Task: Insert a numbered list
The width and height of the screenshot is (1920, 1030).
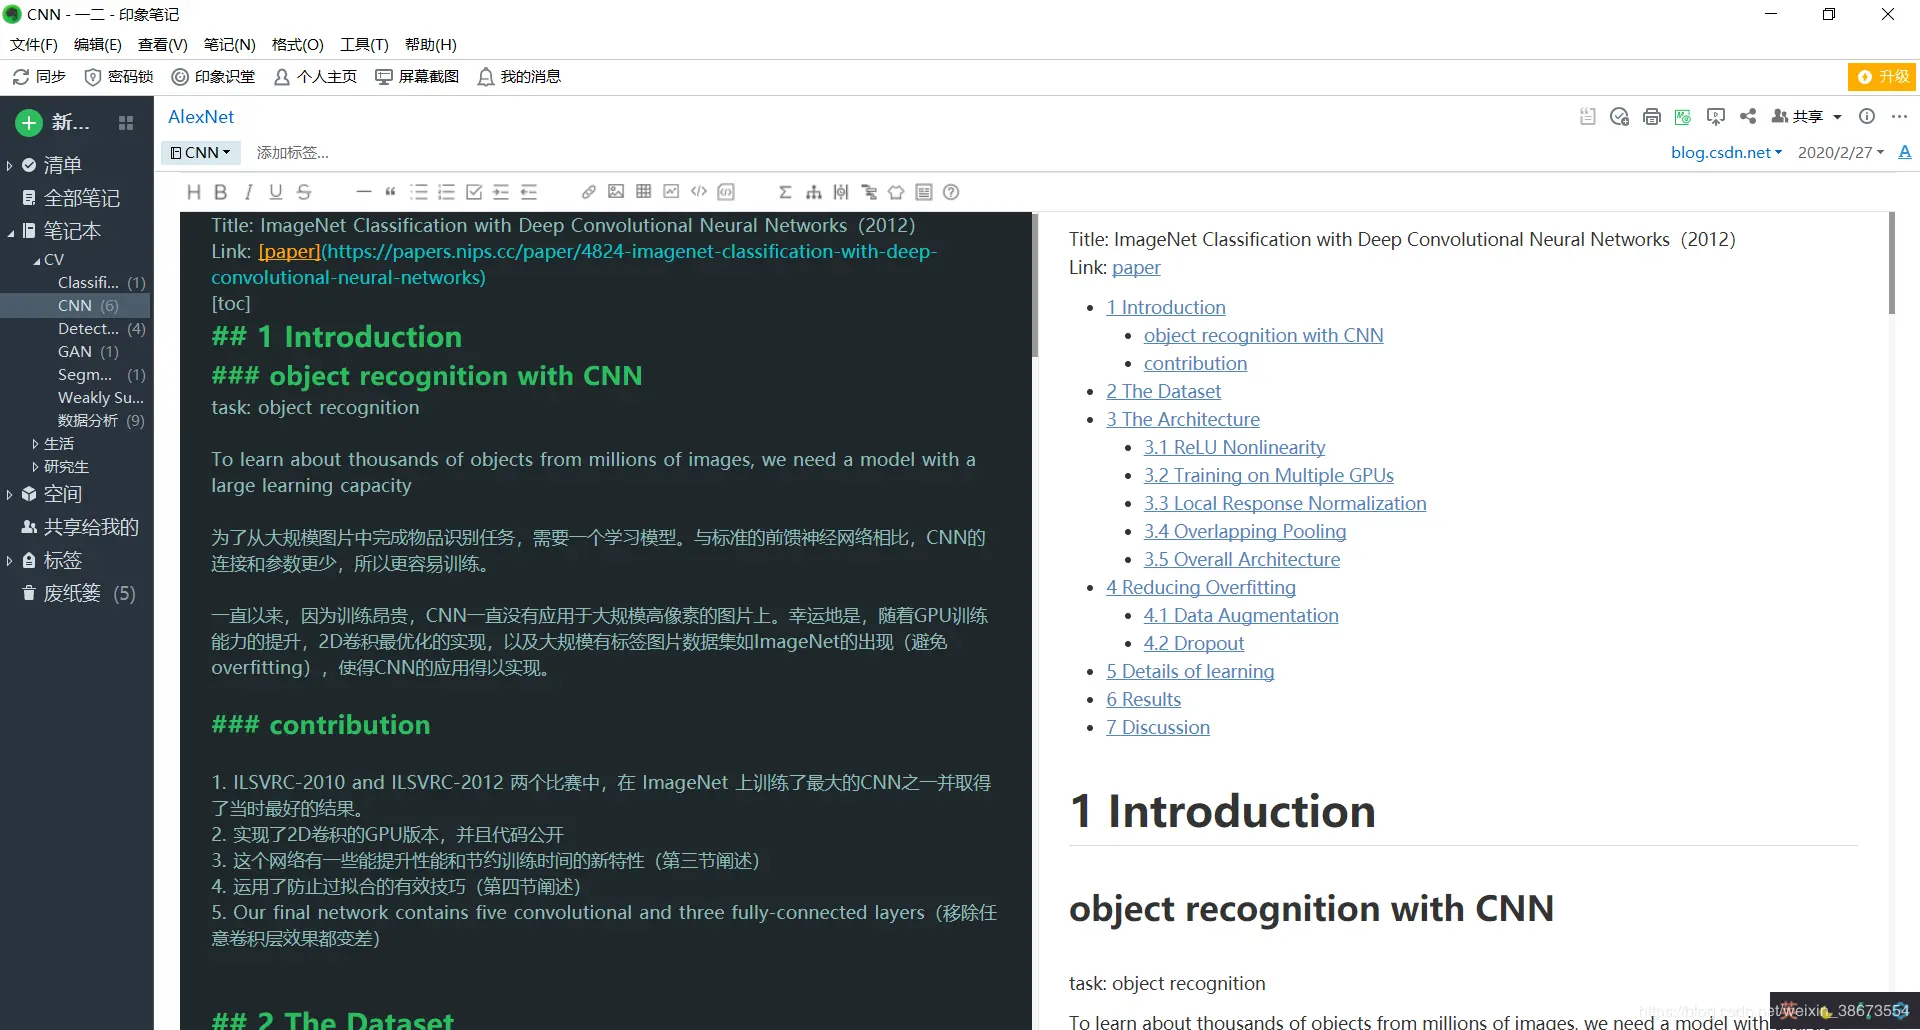Action: click(446, 192)
